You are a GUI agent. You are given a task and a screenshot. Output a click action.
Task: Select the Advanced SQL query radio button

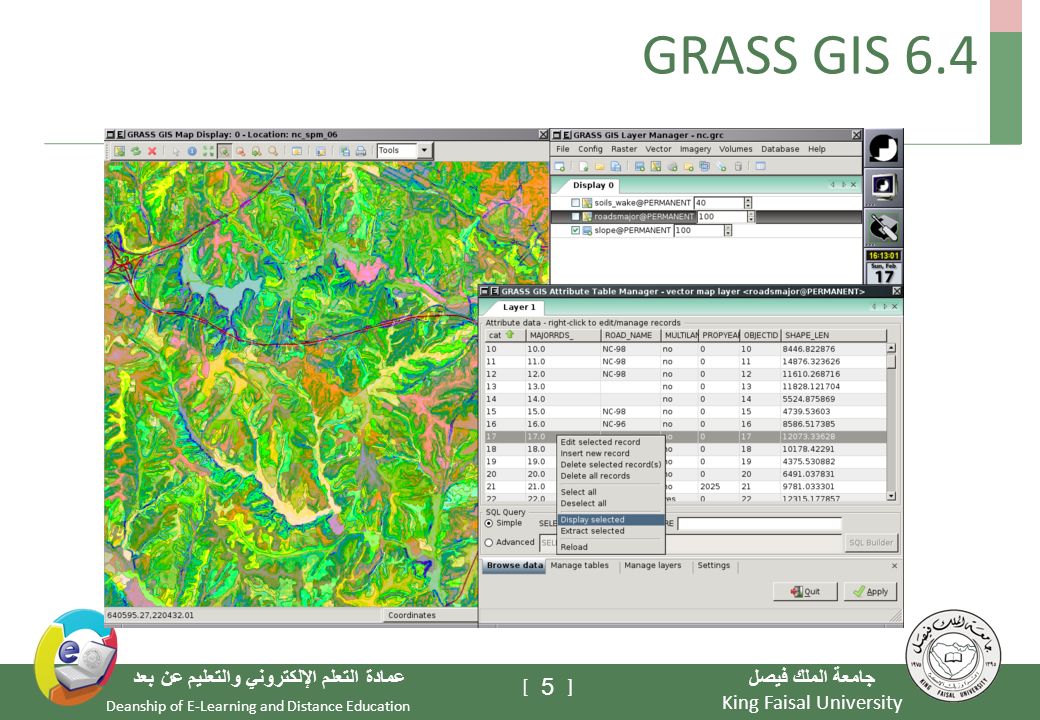pyautogui.click(x=489, y=543)
